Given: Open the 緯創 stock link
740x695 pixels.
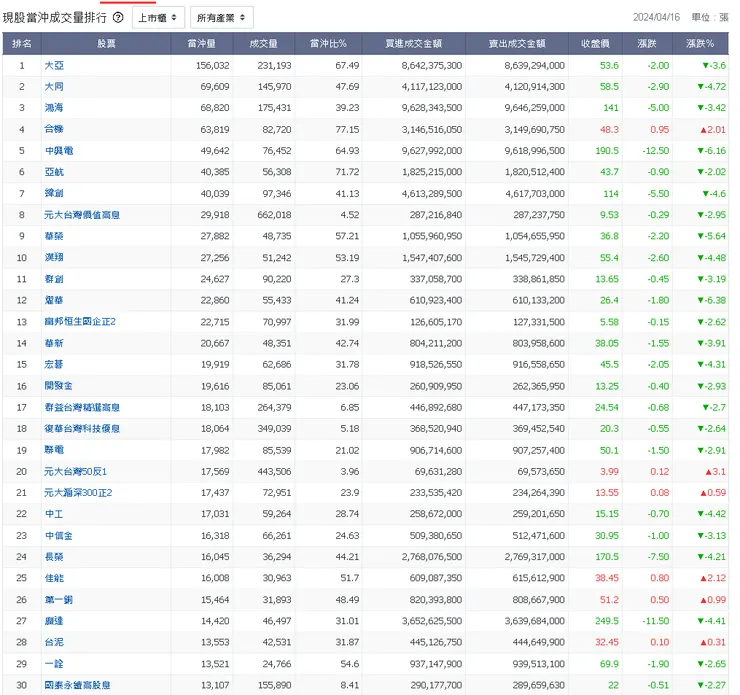Looking at the screenshot, I should (x=54, y=193).
